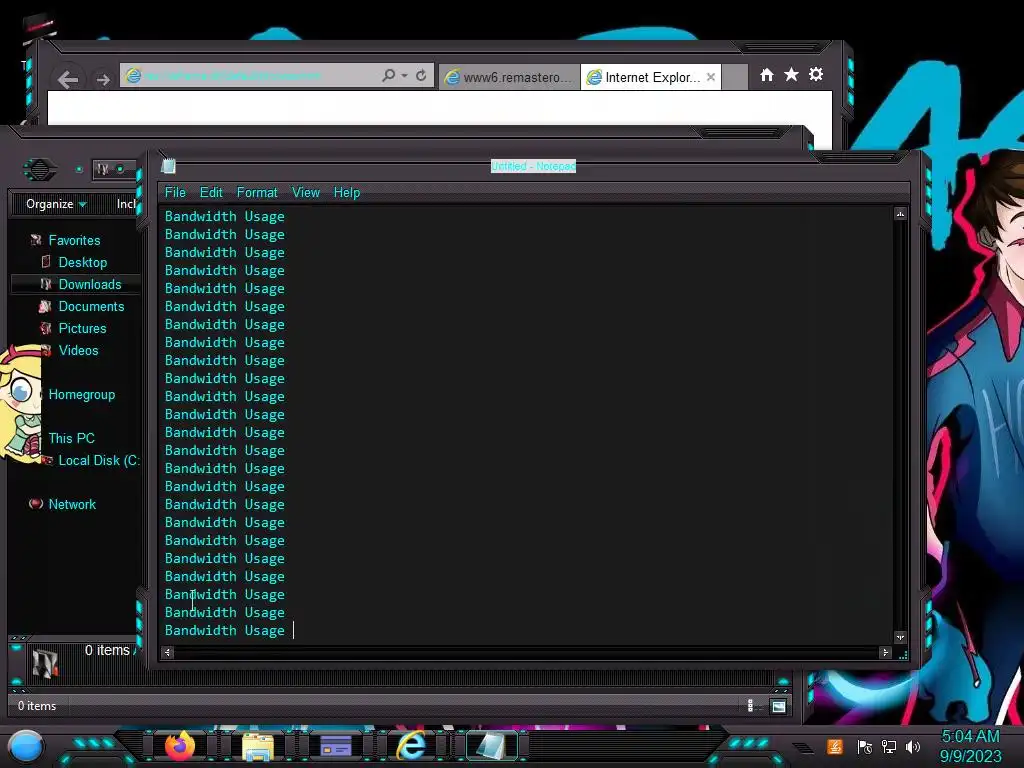Image resolution: width=1024 pixels, height=768 pixels.
Task: Select This PC in the Explorer sidebar
Action: 71,438
